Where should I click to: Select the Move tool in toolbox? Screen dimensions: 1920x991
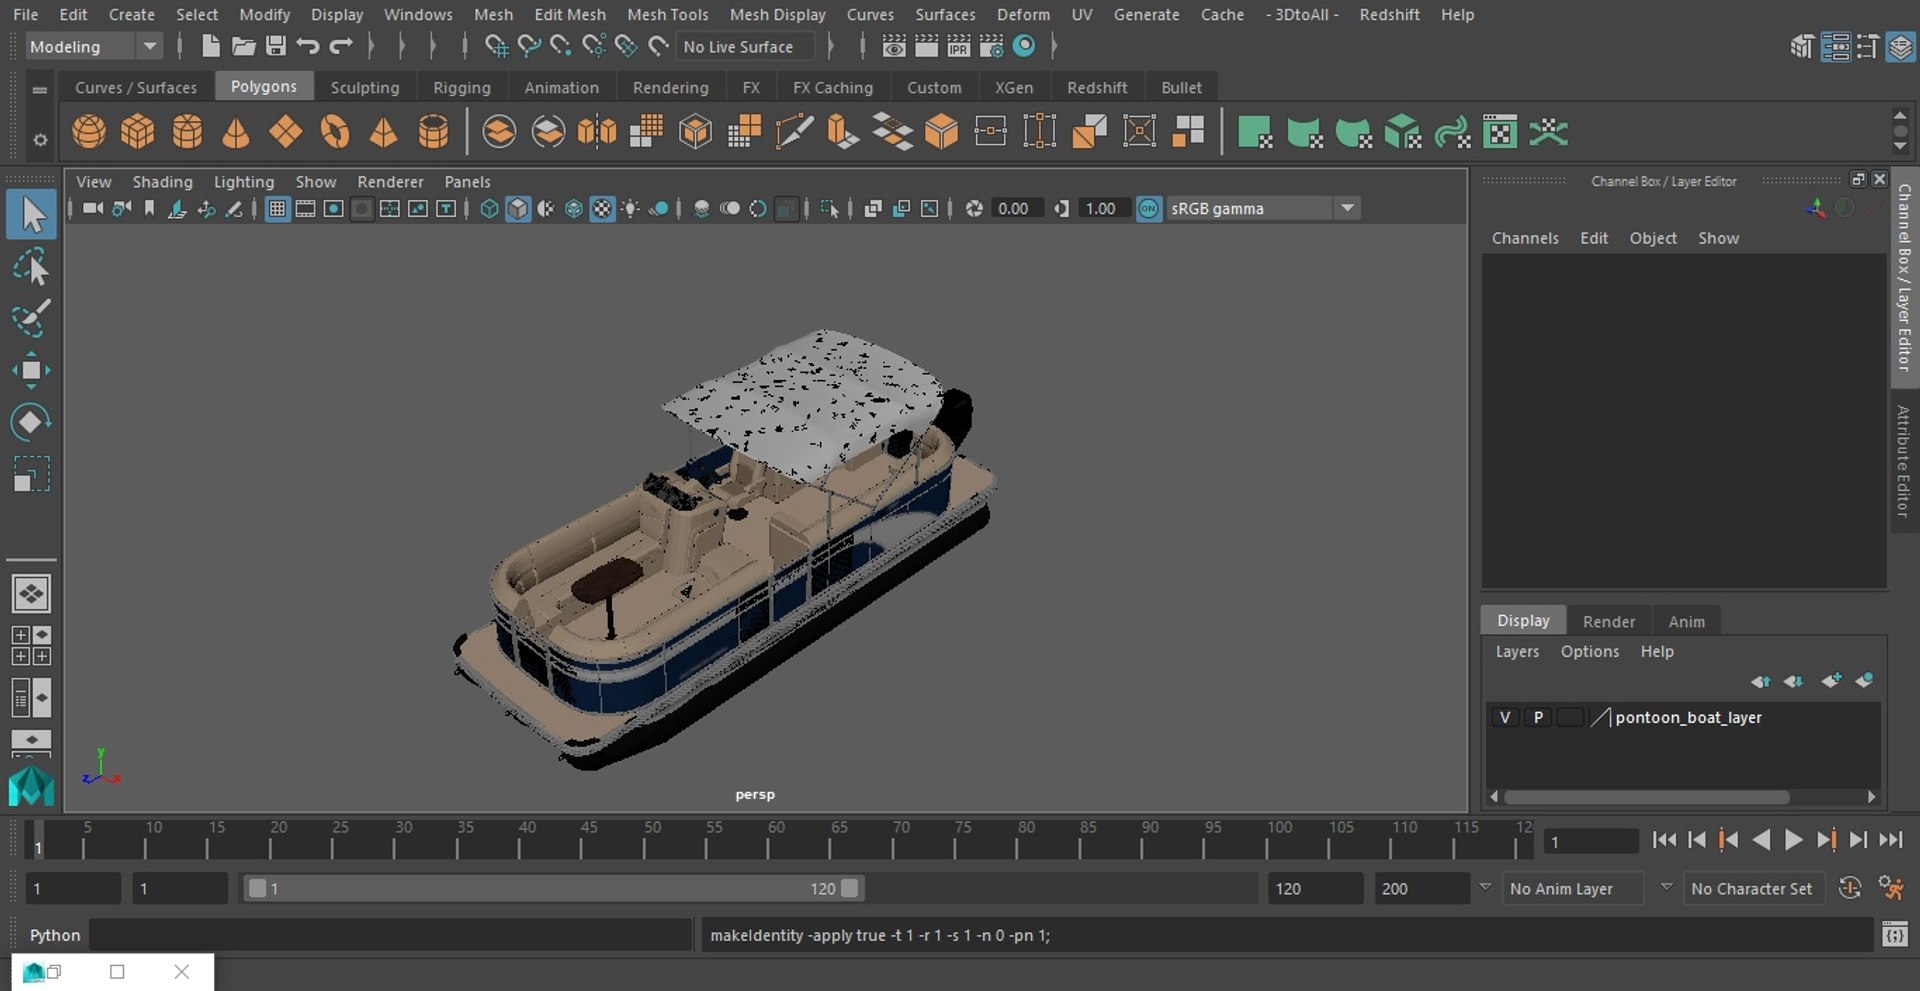click(x=31, y=370)
